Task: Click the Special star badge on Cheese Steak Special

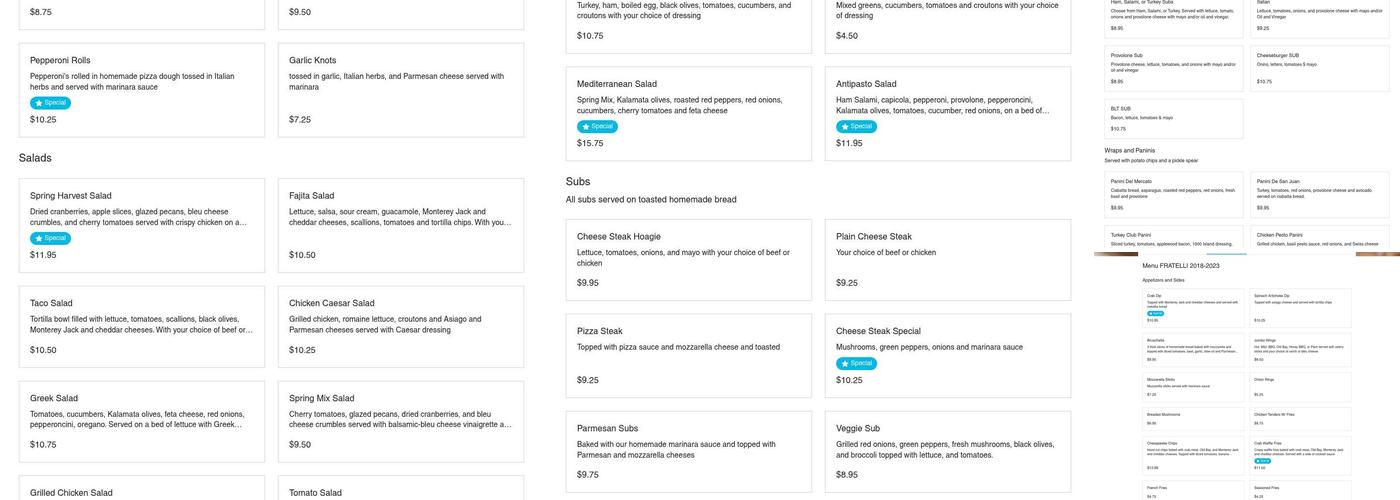Action: click(x=856, y=363)
